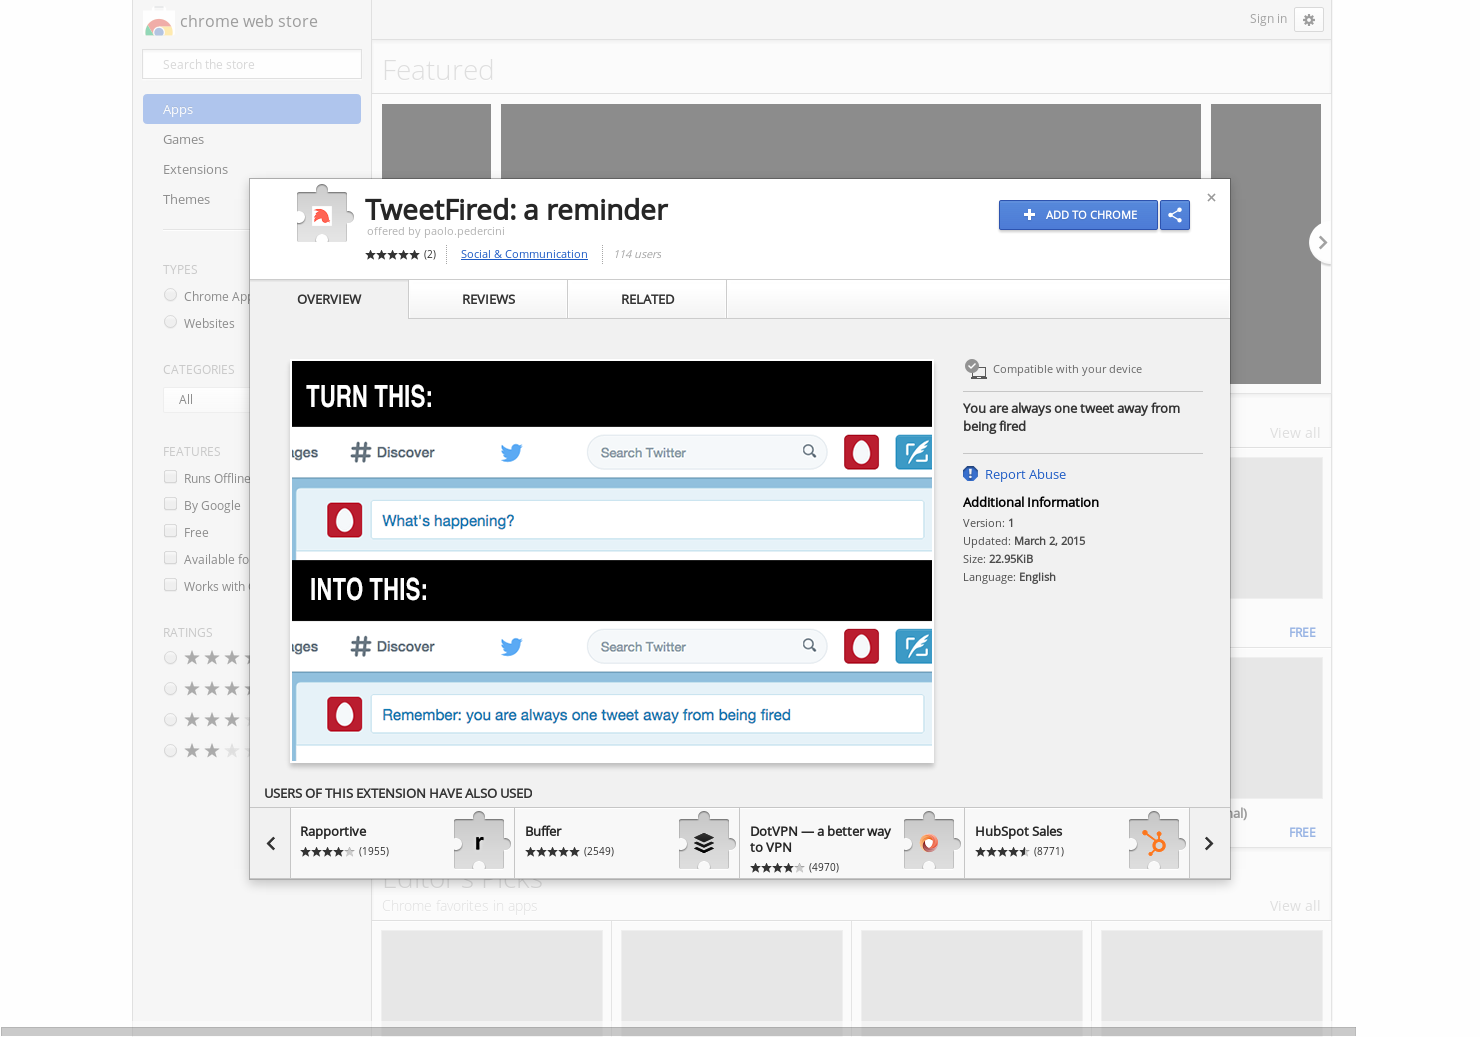Image resolution: width=1480 pixels, height=1037 pixels.
Task: Switch to the Overview tab
Action: [x=329, y=299]
